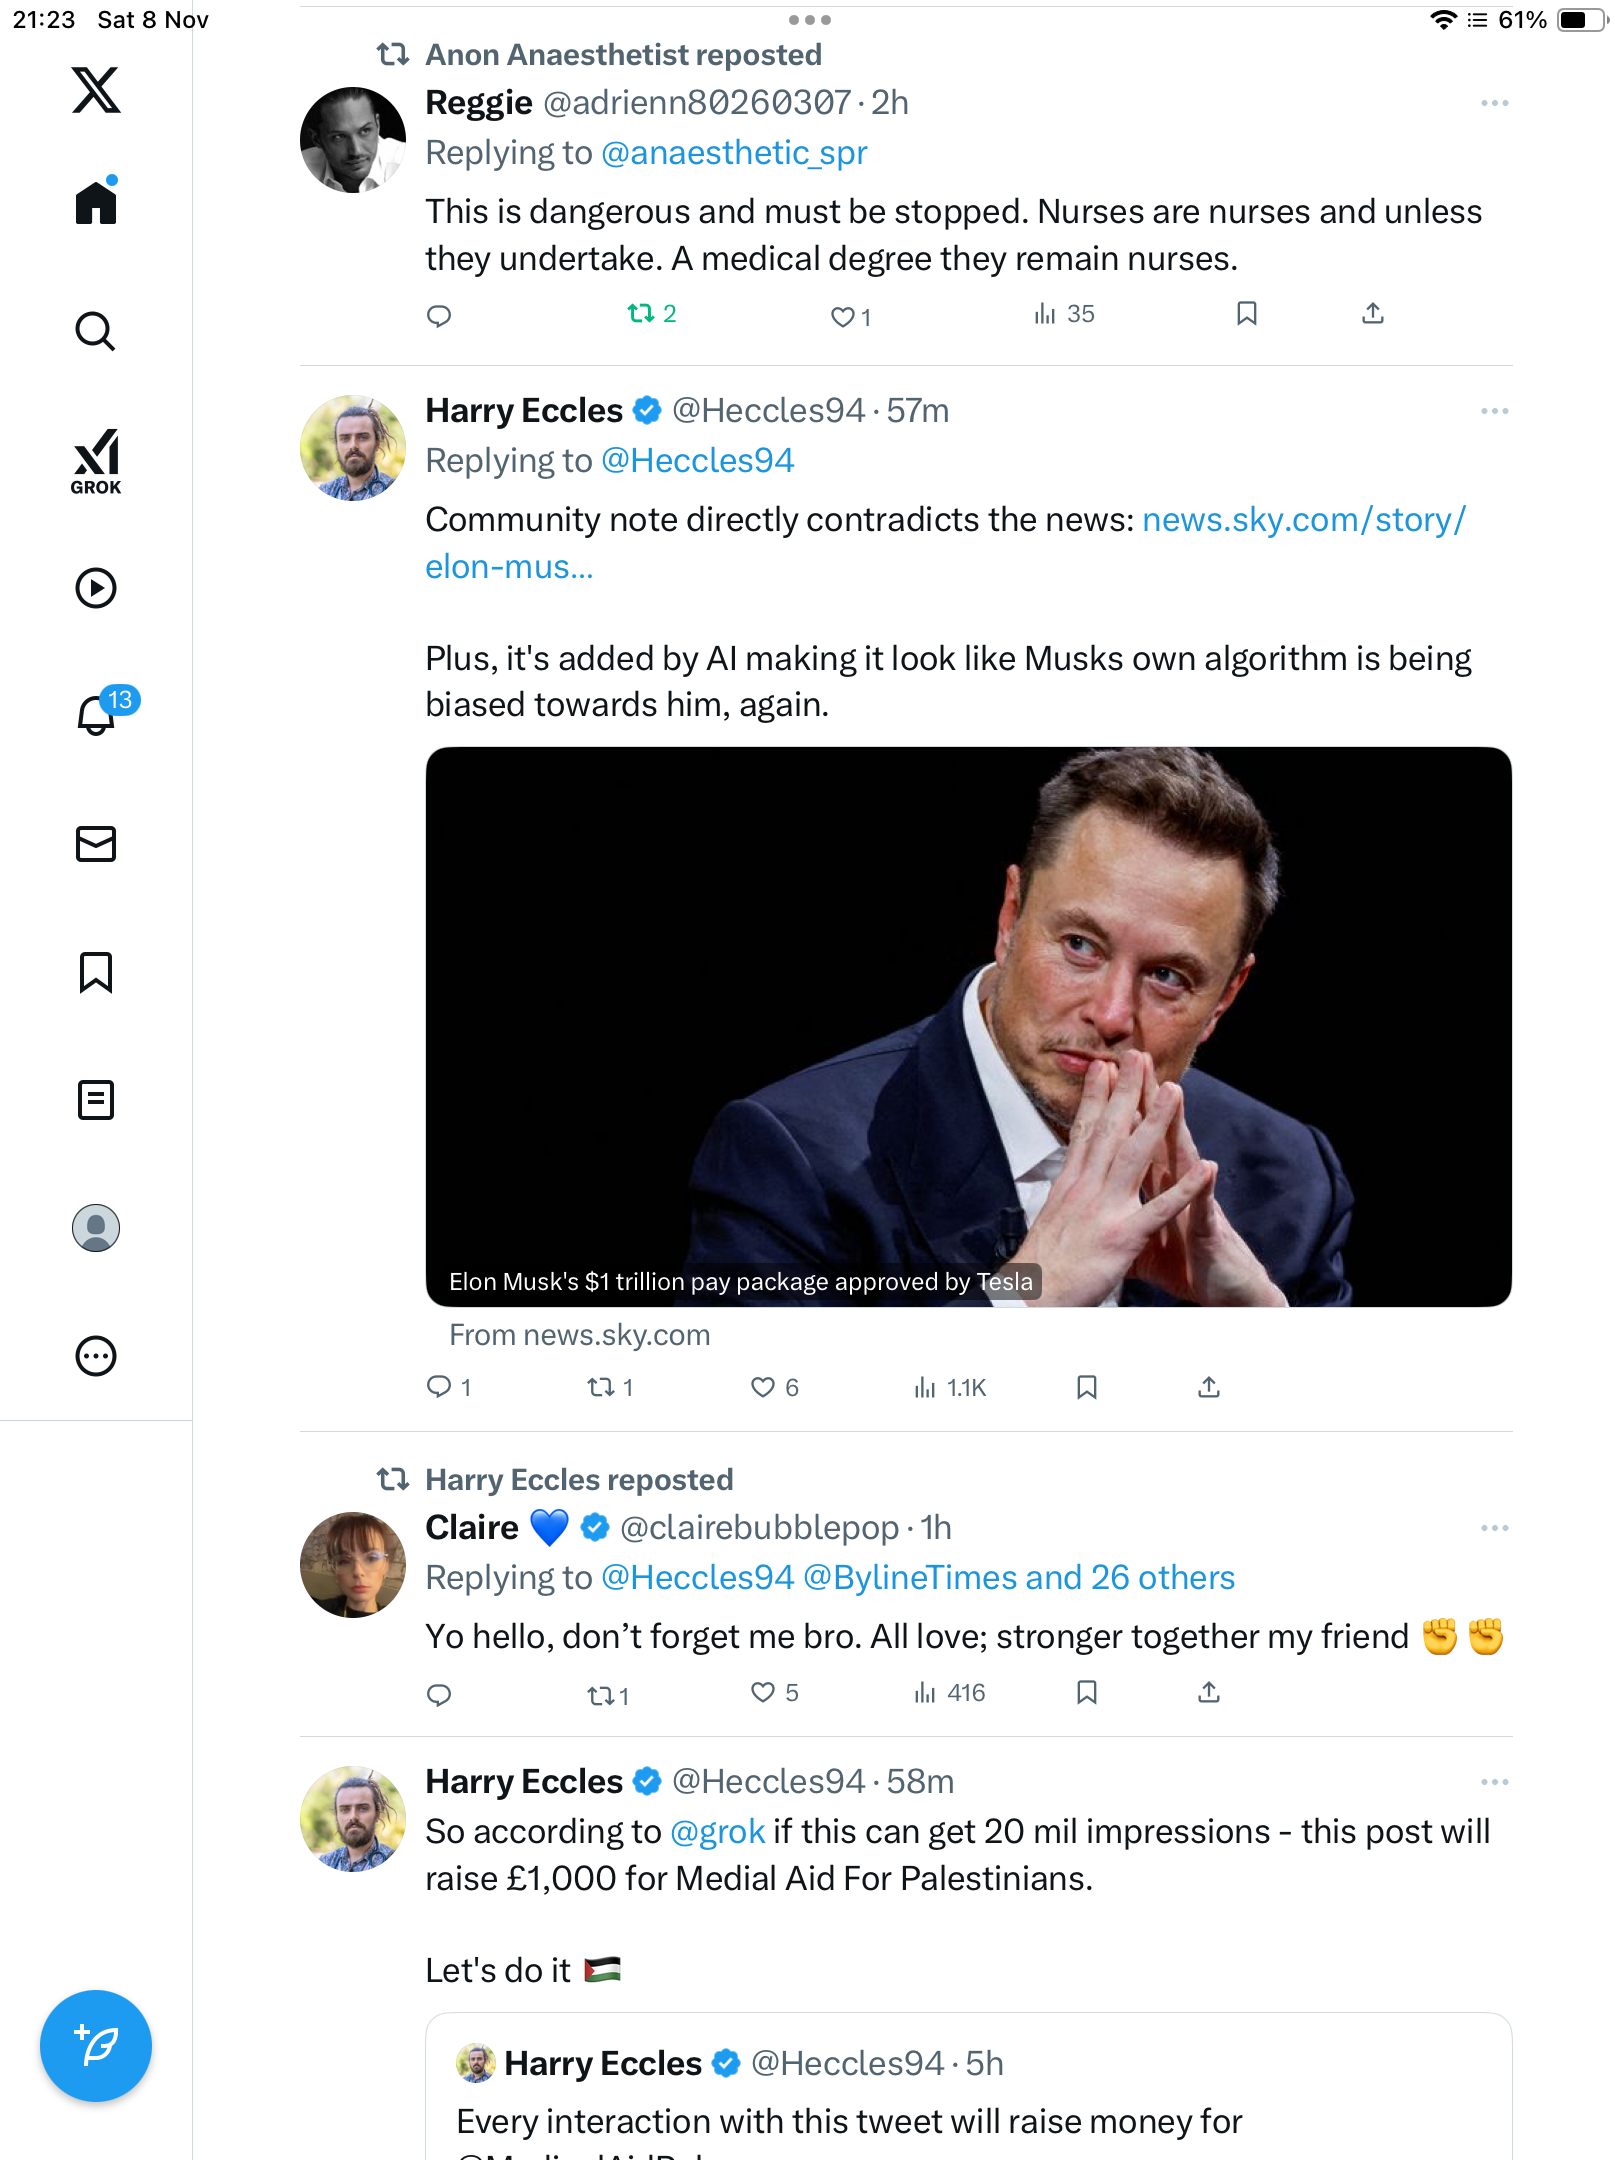
Task: Open the profile tab in sidebar
Action: tap(96, 1228)
